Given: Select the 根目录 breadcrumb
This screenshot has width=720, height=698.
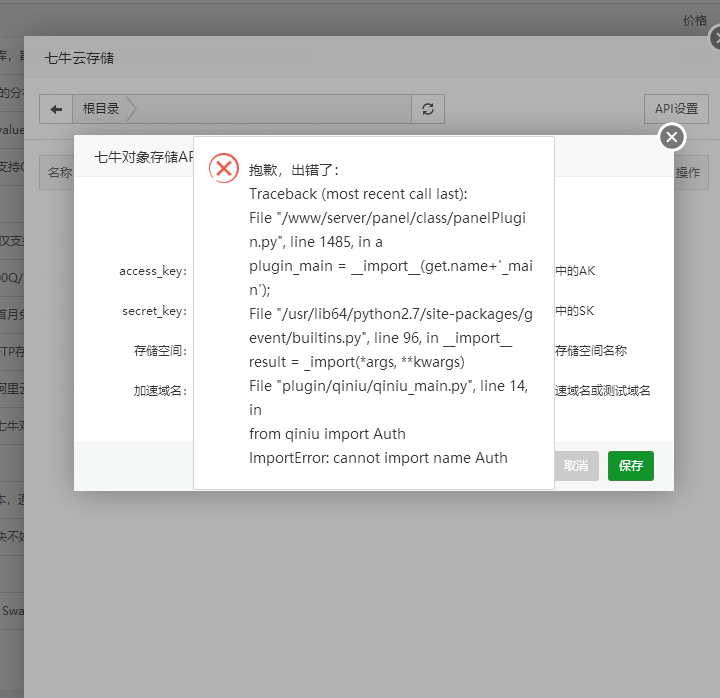Looking at the screenshot, I should [101, 109].
